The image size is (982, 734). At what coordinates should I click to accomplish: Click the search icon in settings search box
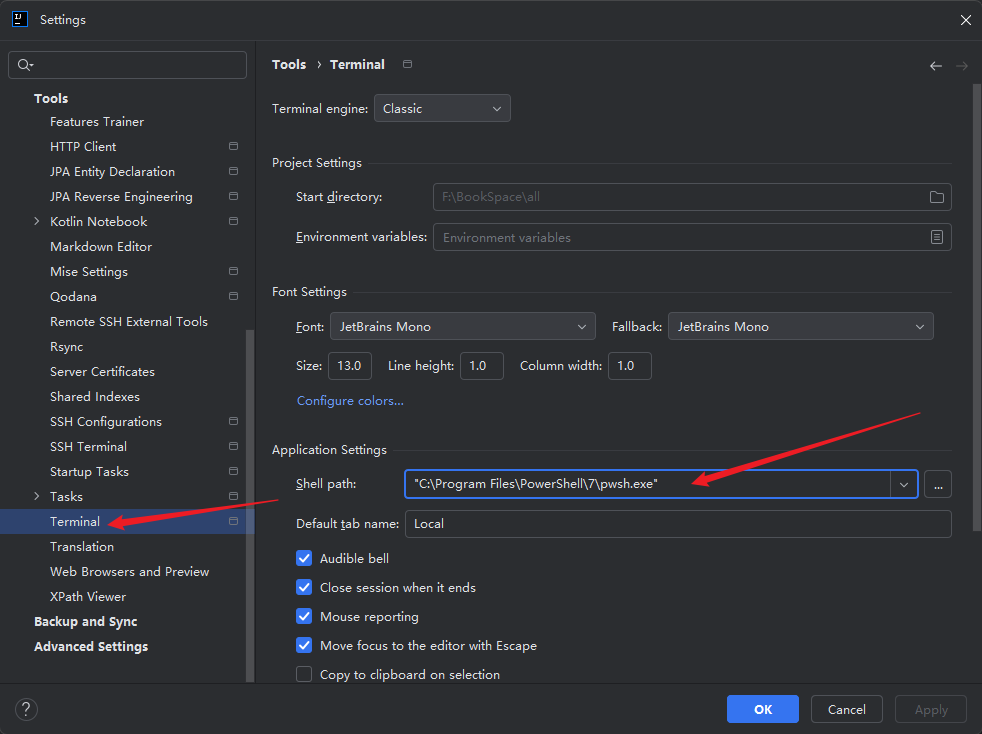point(25,65)
